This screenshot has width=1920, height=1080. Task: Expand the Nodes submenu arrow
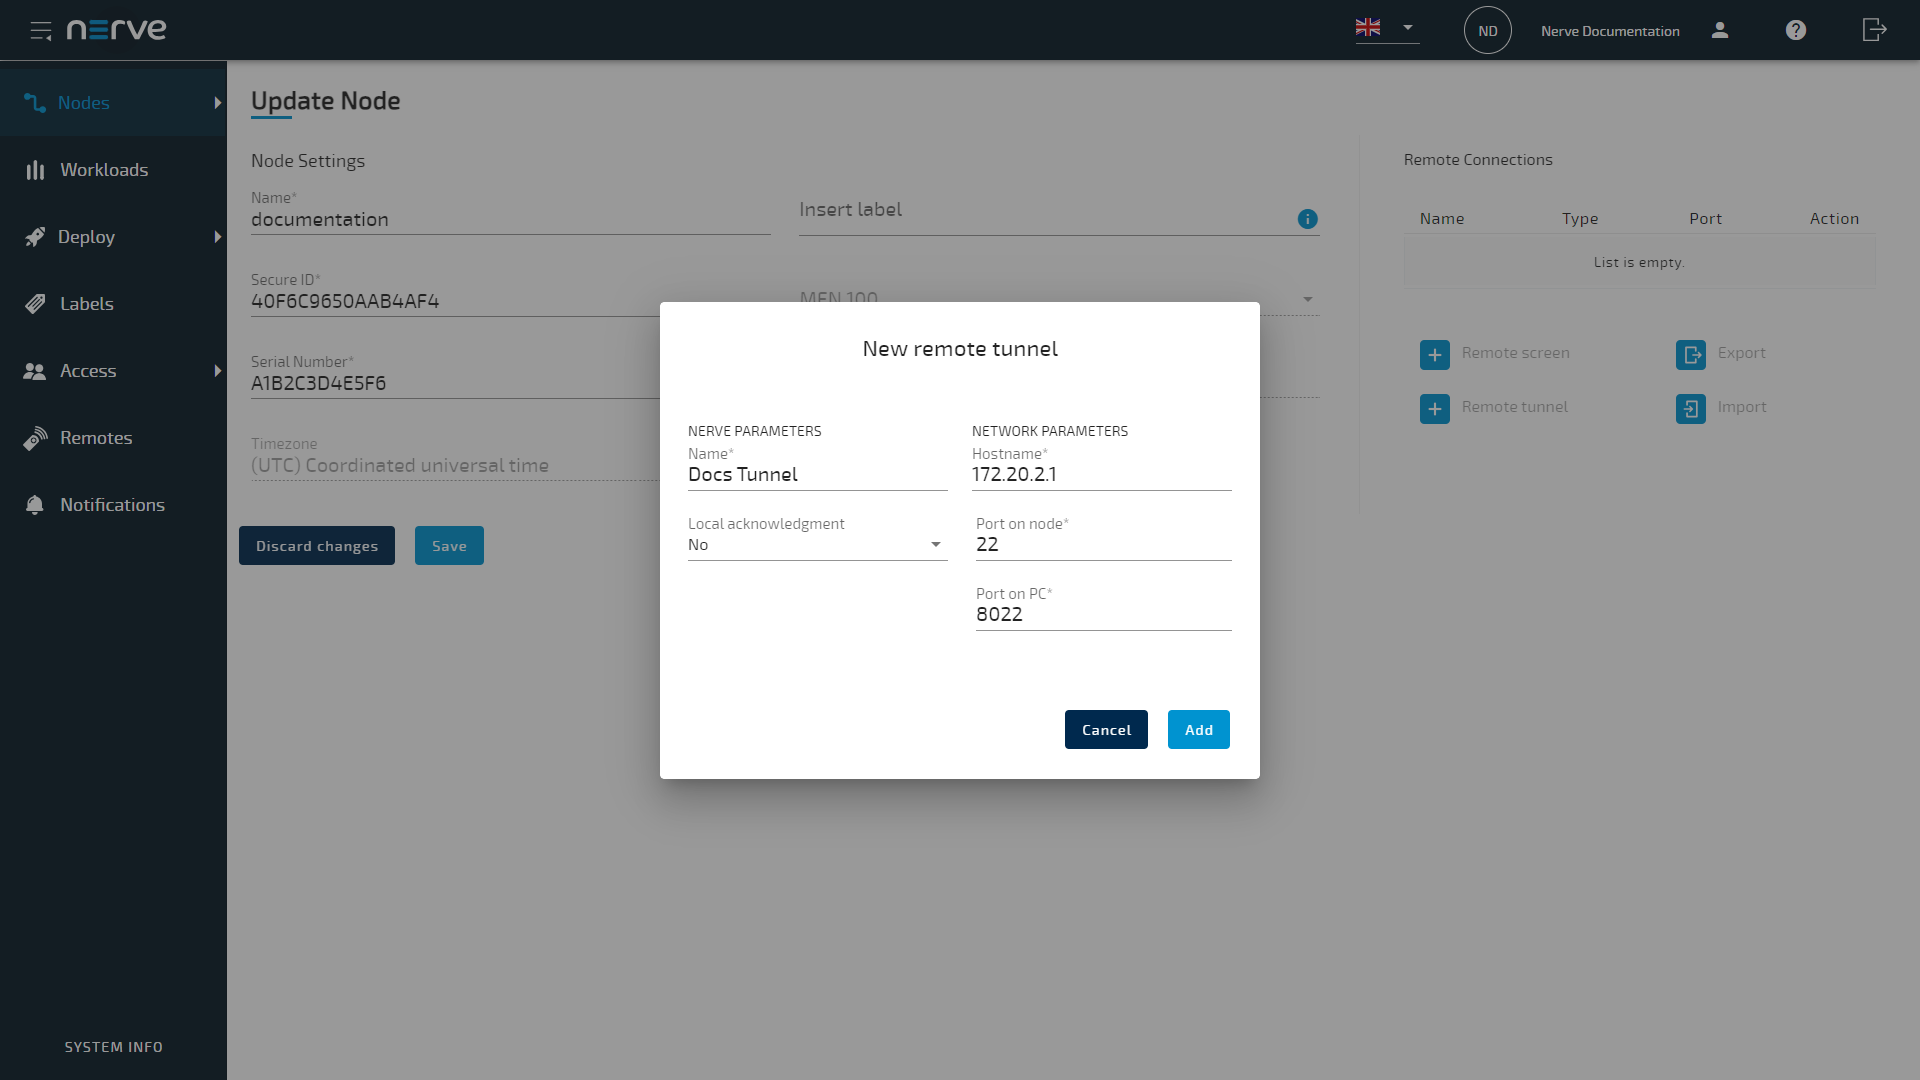point(217,103)
